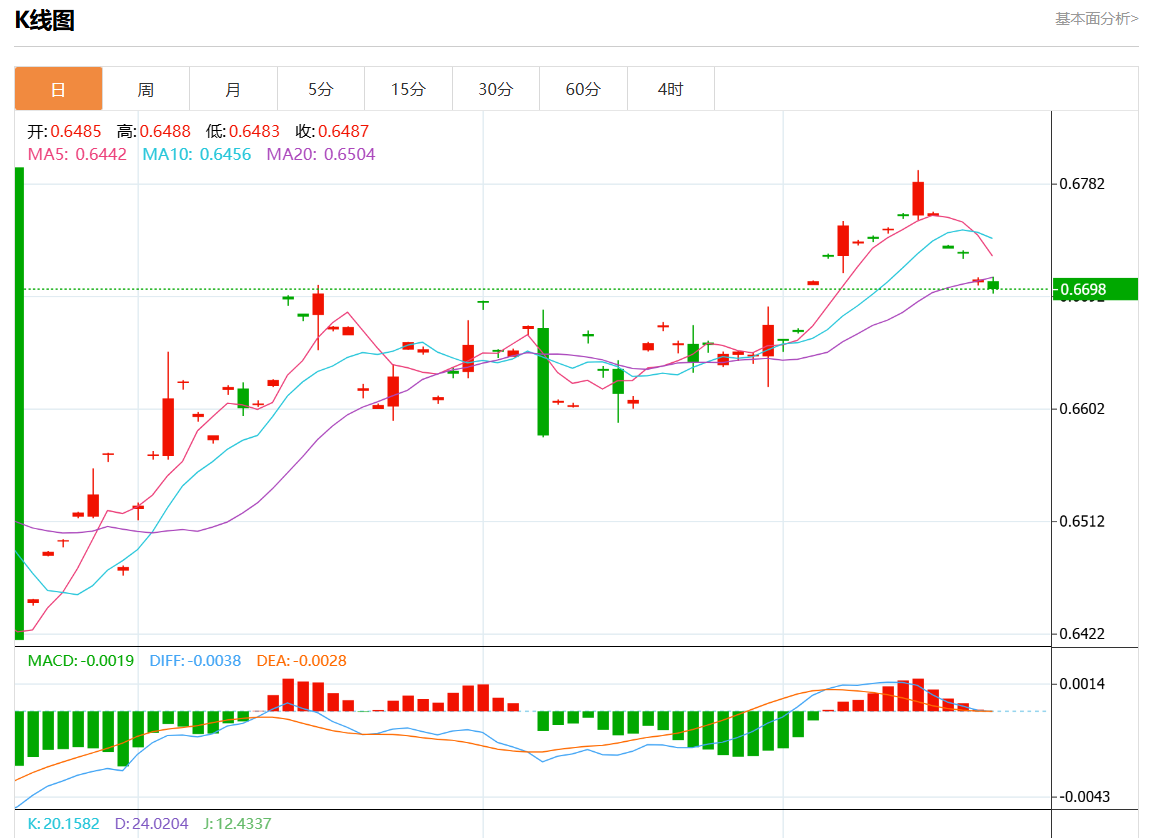Click the 高:0.6488 high price value
Viewport: 1162px width, 838px height.
pos(153,131)
